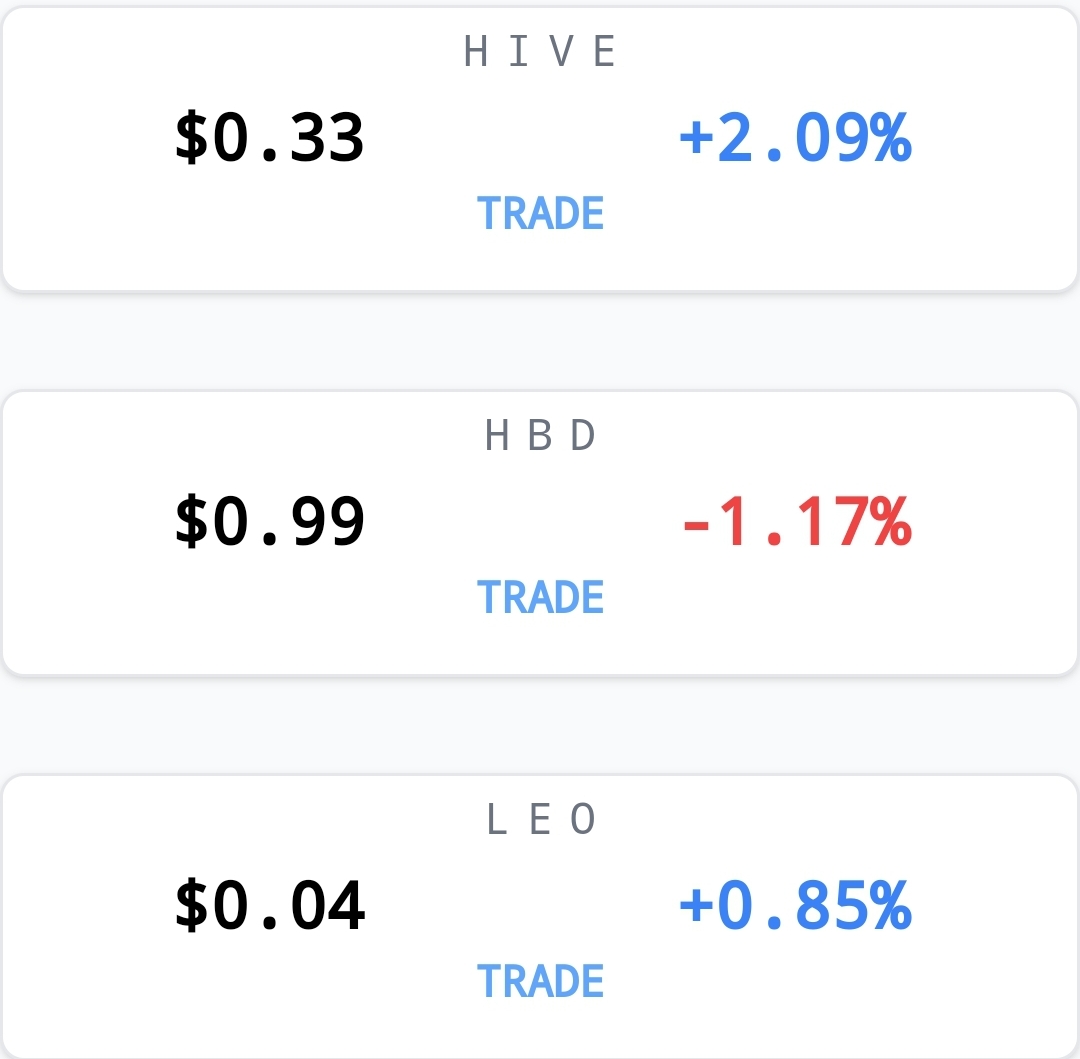Screen dimensions: 1080x1059
Task: Click blank area left of LEO price
Action: 88,905
